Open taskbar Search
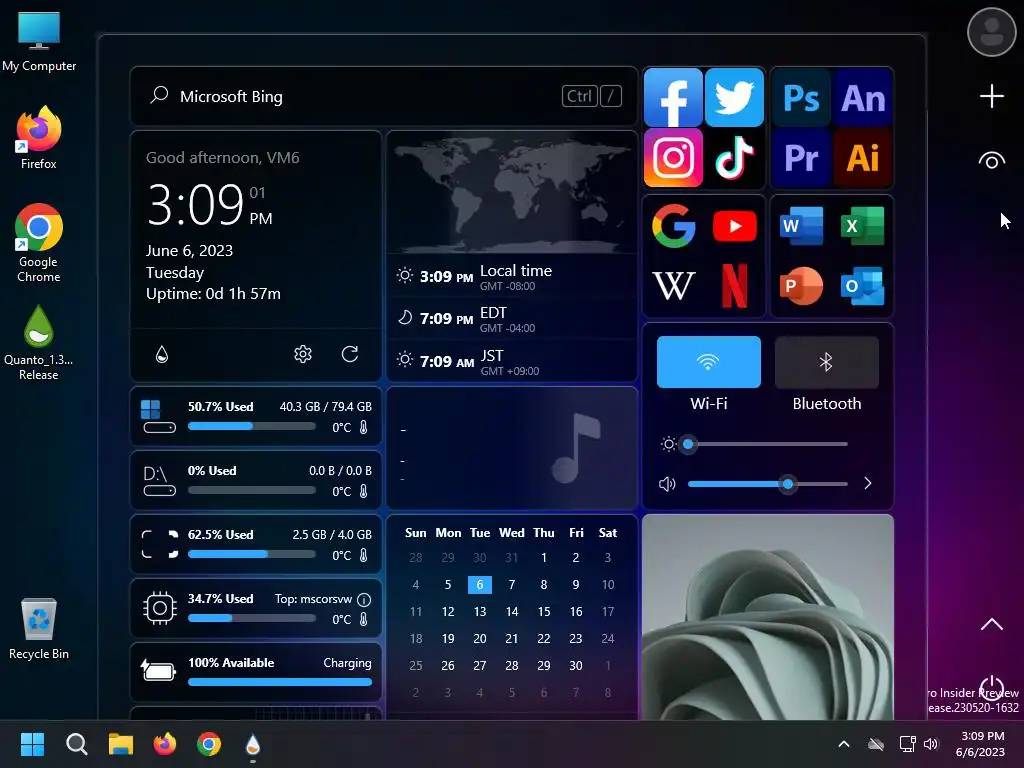Image resolution: width=1024 pixels, height=768 pixels. tap(76, 744)
